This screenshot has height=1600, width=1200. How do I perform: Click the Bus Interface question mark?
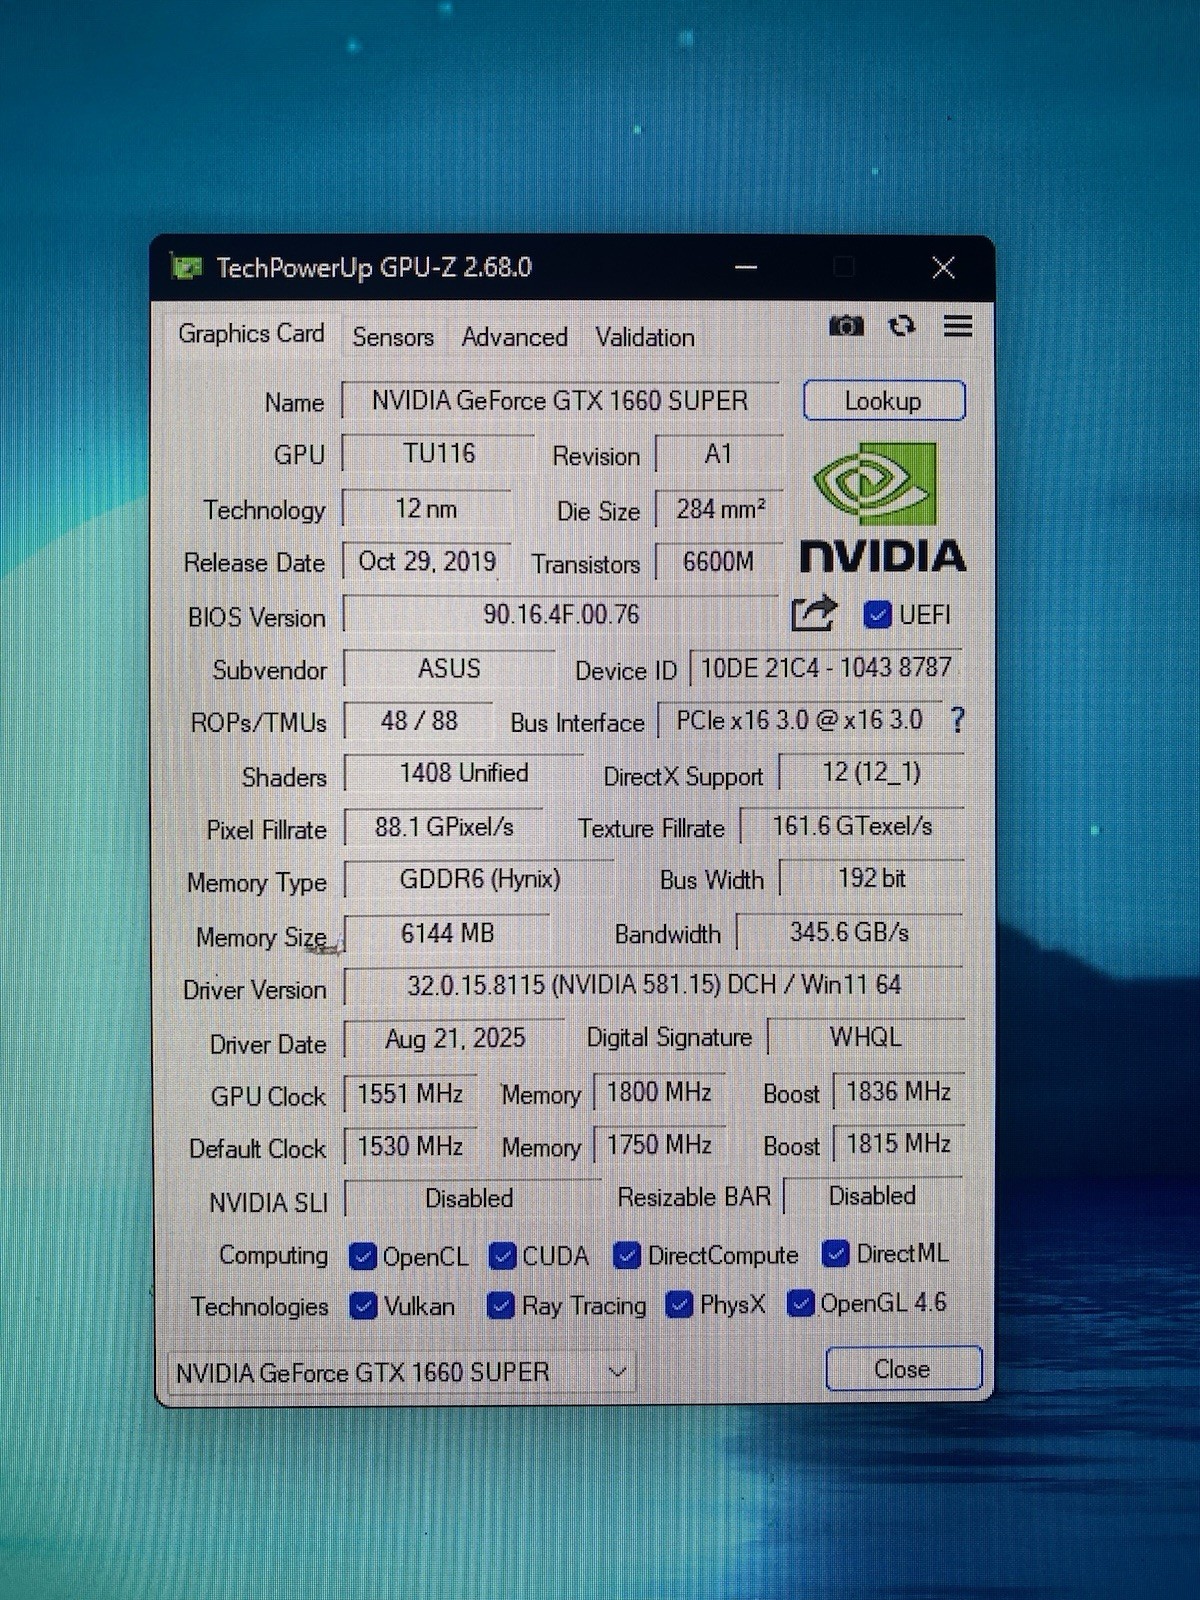[x=957, y=720]
